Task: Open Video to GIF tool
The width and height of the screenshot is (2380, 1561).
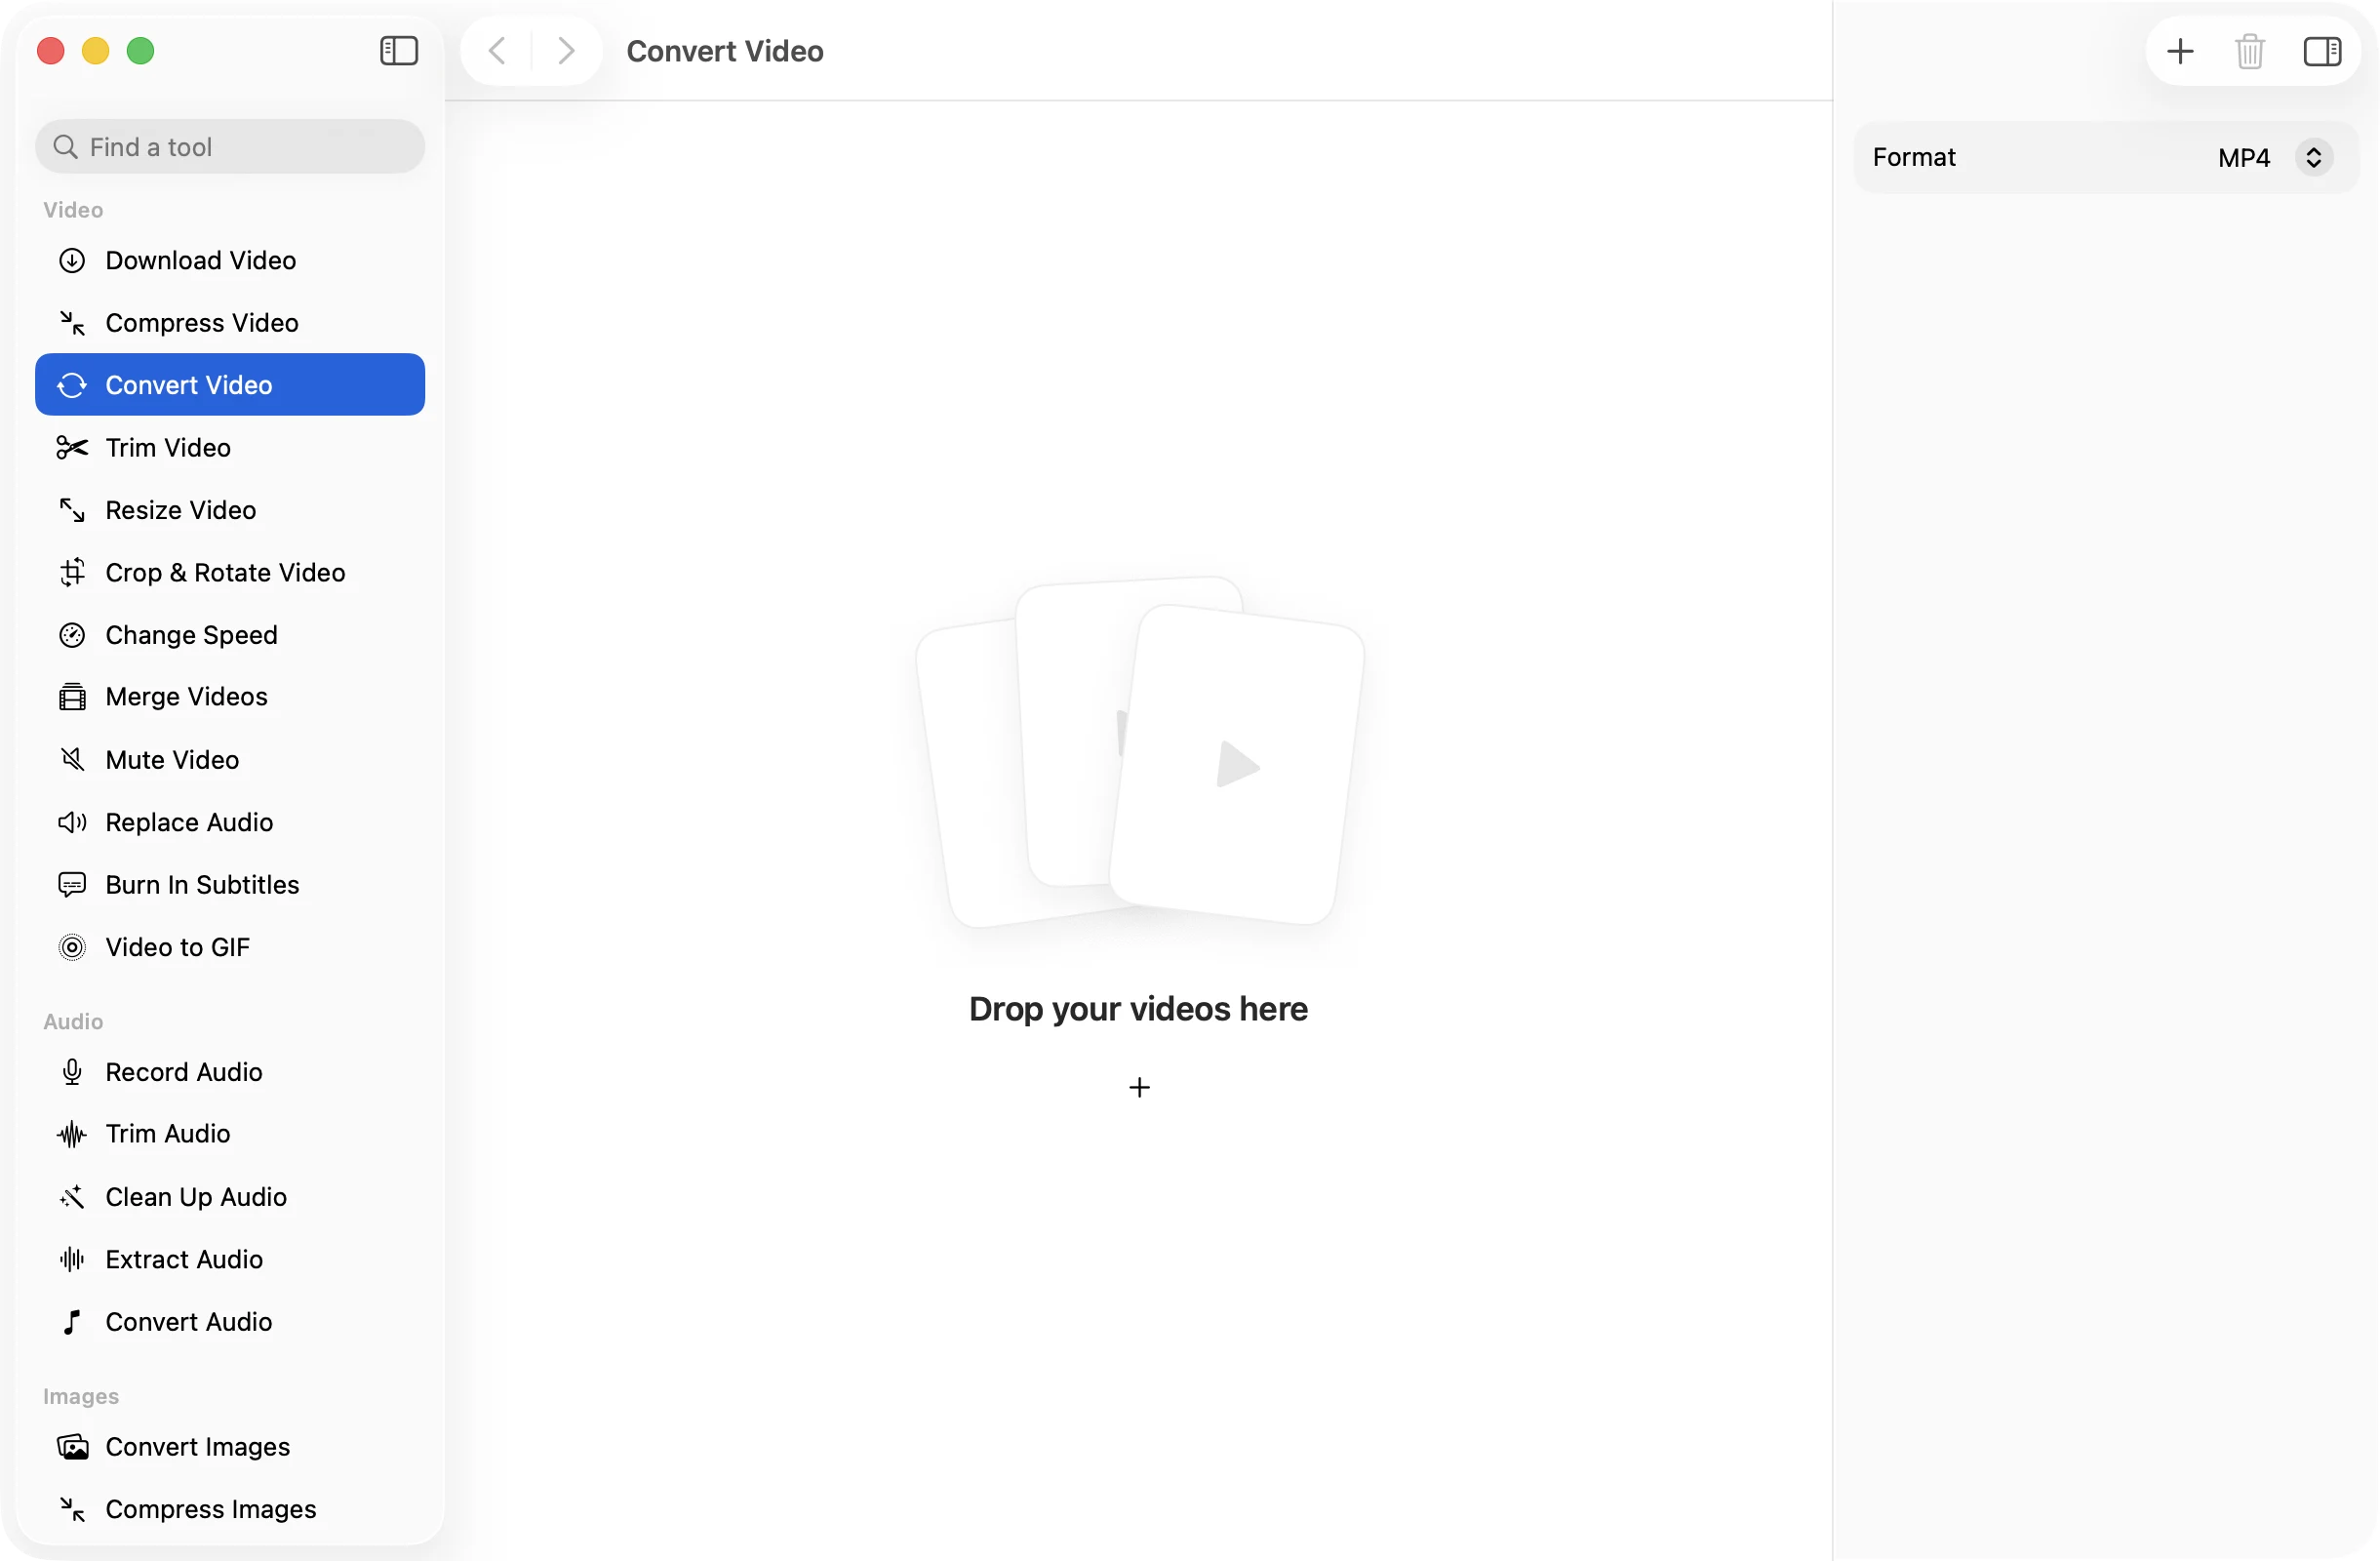Action: pyautogui.click(x=230, y=947)
